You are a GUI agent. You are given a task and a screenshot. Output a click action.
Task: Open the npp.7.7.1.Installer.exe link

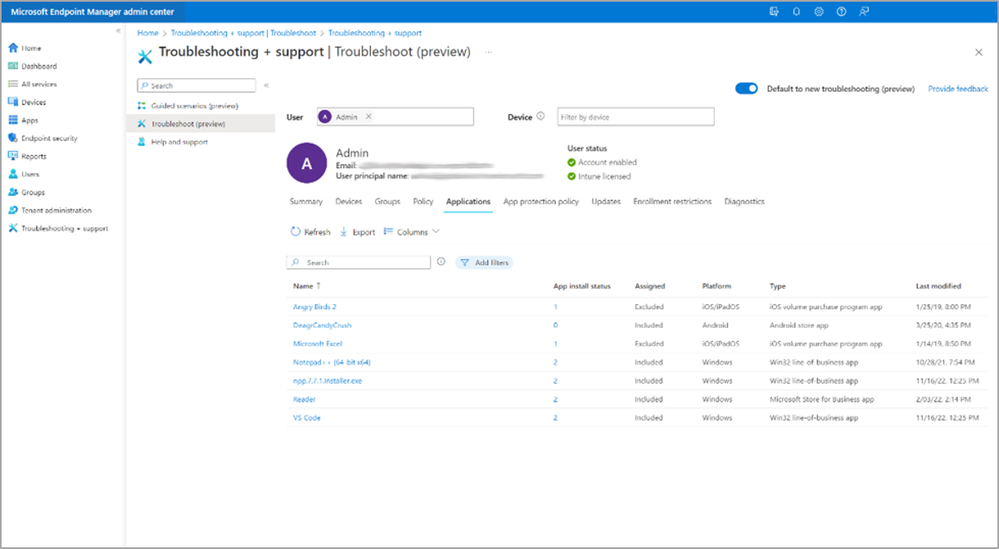pos(327,381)
